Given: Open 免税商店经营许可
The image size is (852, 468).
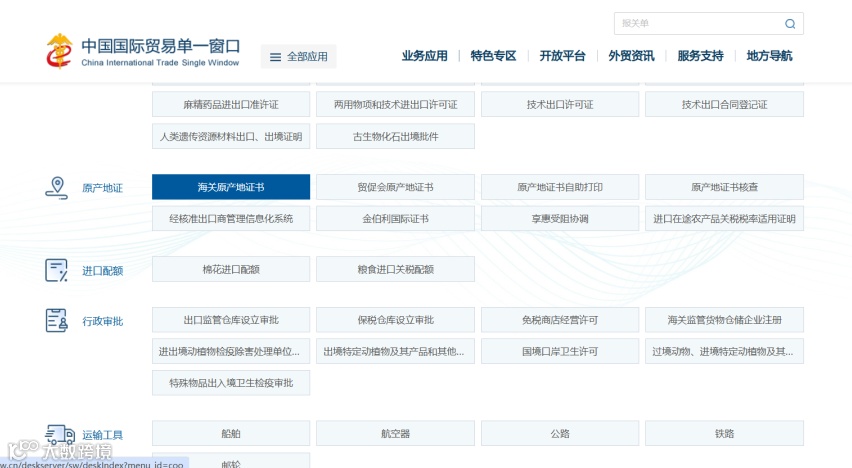Looking at the screenshot, I should click(x=560, y=320).
